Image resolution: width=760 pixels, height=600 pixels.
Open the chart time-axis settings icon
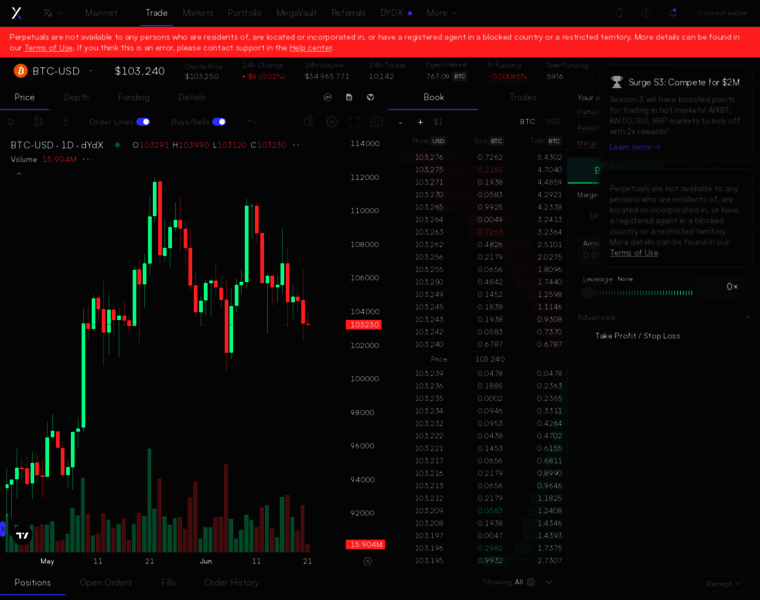click(367, 561)
